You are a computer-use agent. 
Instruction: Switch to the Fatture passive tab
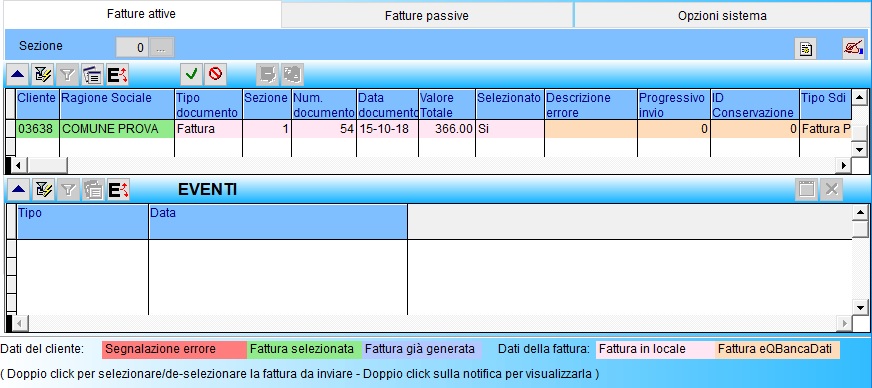427,16
